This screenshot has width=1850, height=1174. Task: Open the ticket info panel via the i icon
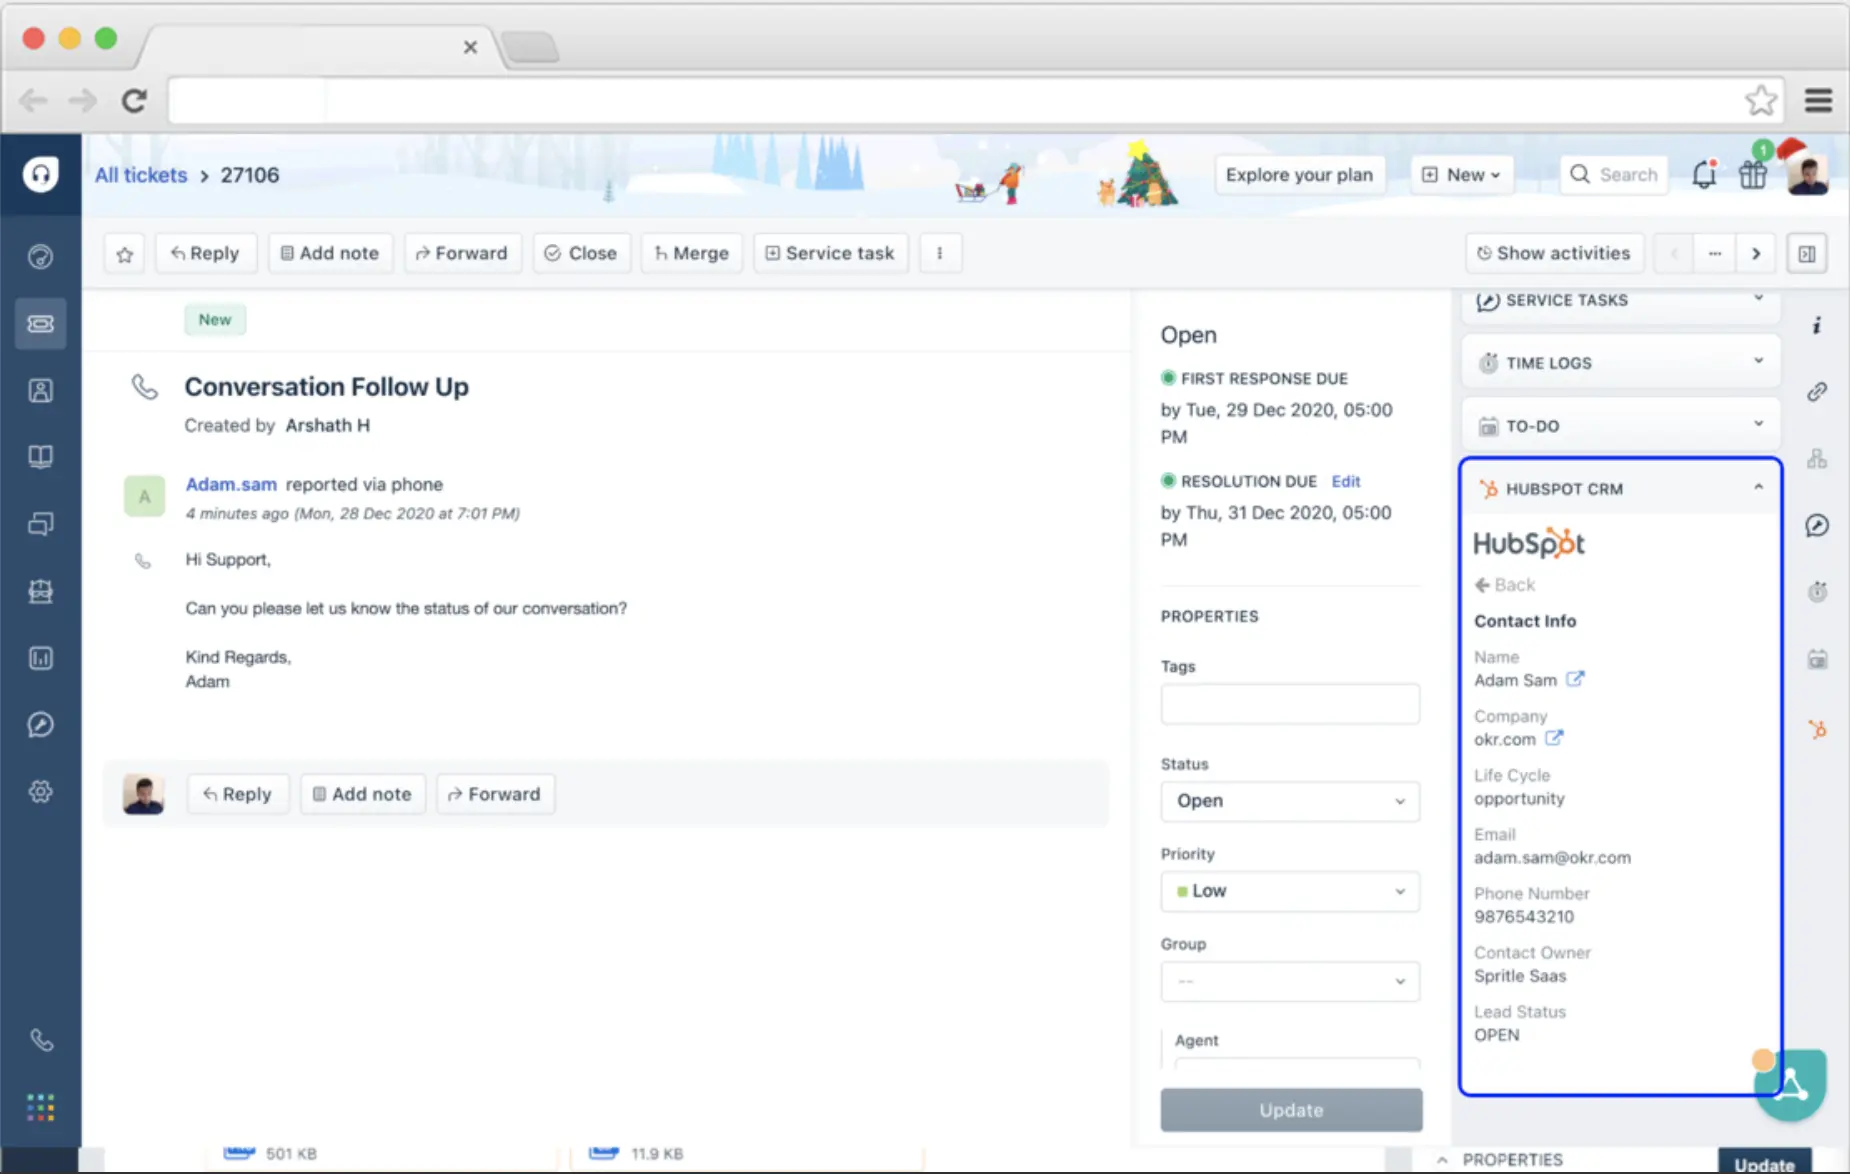tap(1819, 322)
